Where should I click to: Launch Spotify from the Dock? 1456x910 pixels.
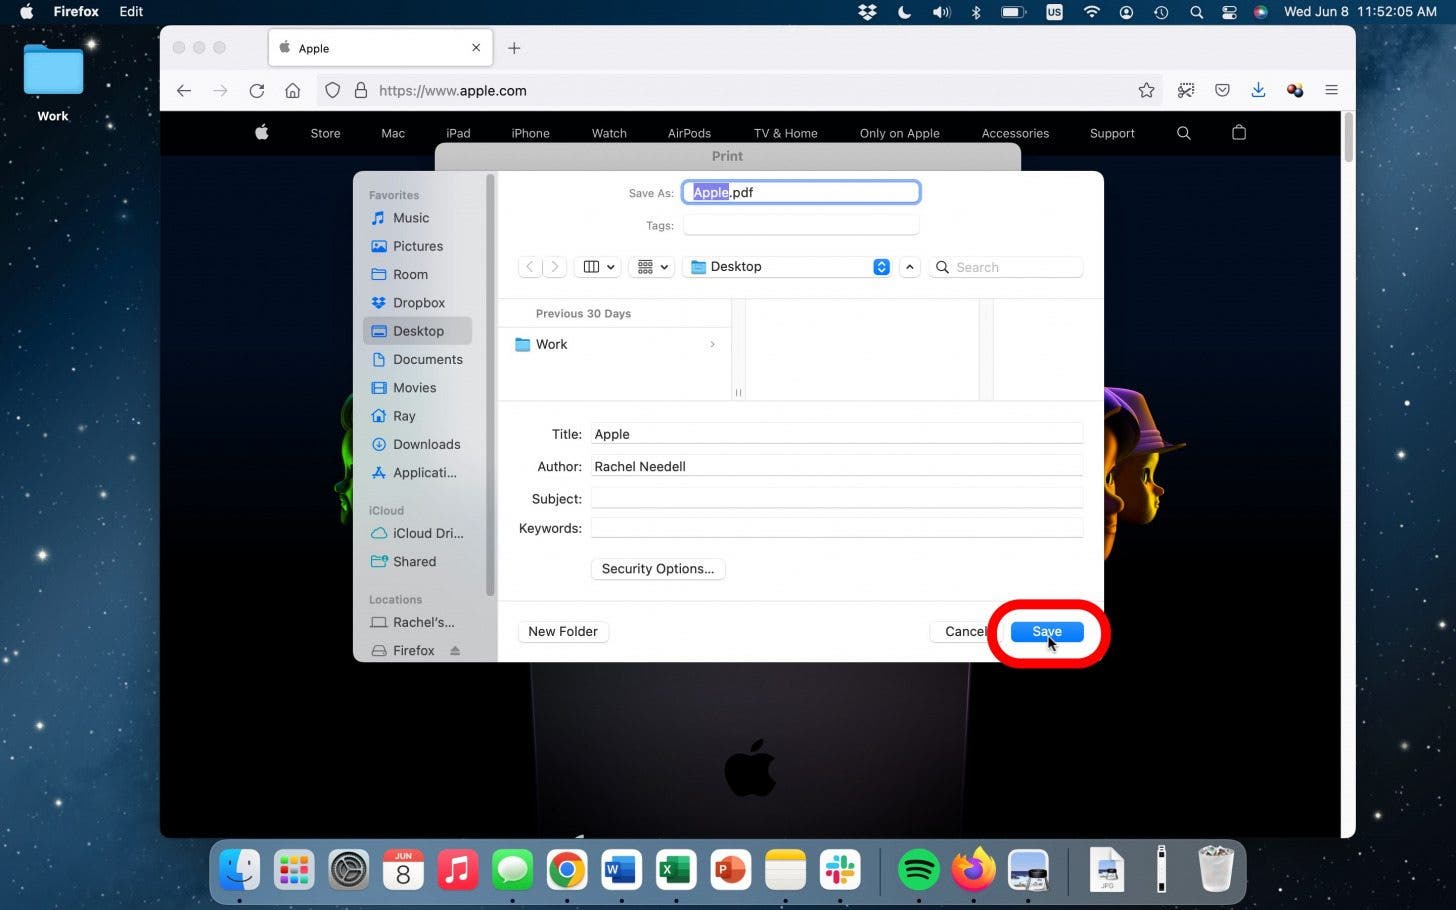[918, 870]
